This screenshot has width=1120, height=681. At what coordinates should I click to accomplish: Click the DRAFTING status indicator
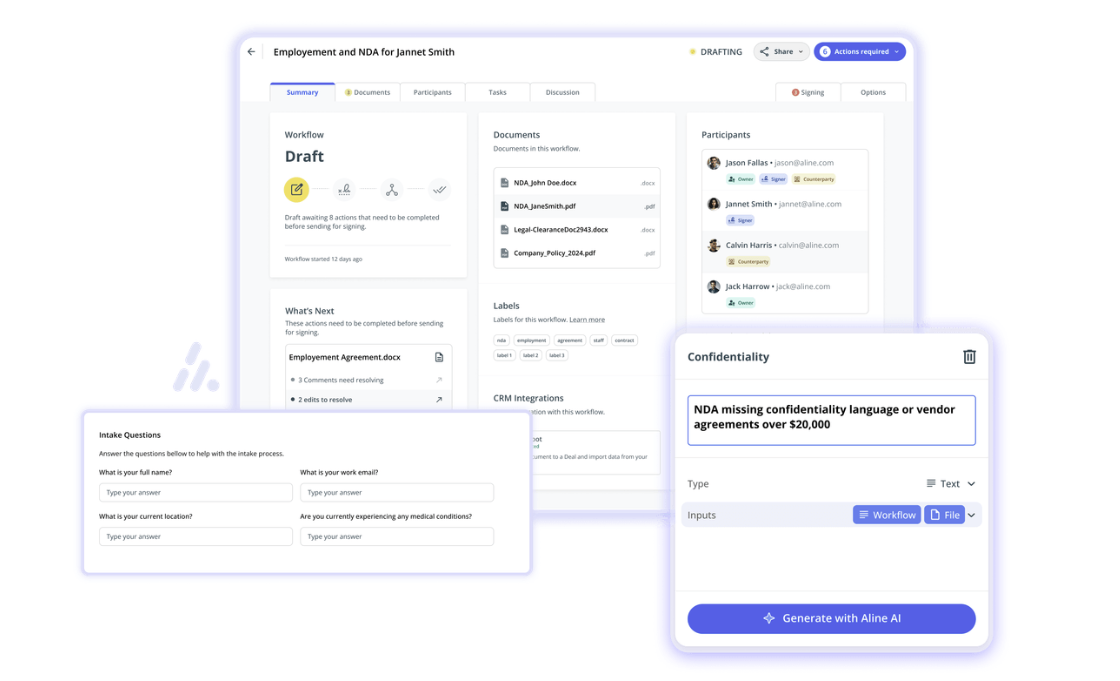[x=716, y=52]
